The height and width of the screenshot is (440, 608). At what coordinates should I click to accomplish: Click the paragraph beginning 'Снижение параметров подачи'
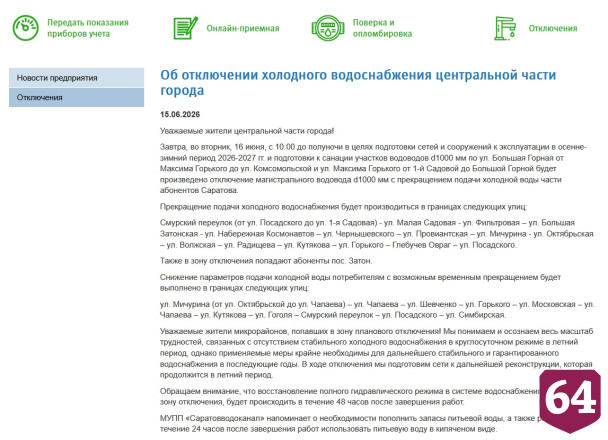(360, 283)
